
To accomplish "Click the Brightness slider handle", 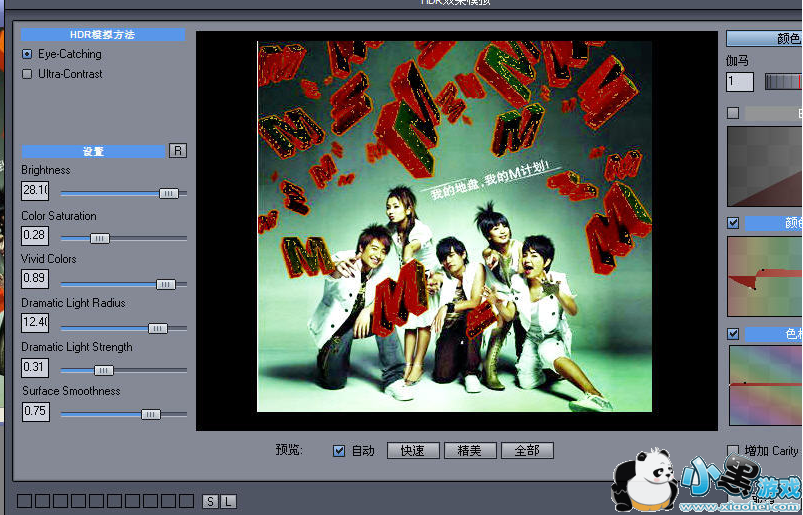I will point(168,193).
